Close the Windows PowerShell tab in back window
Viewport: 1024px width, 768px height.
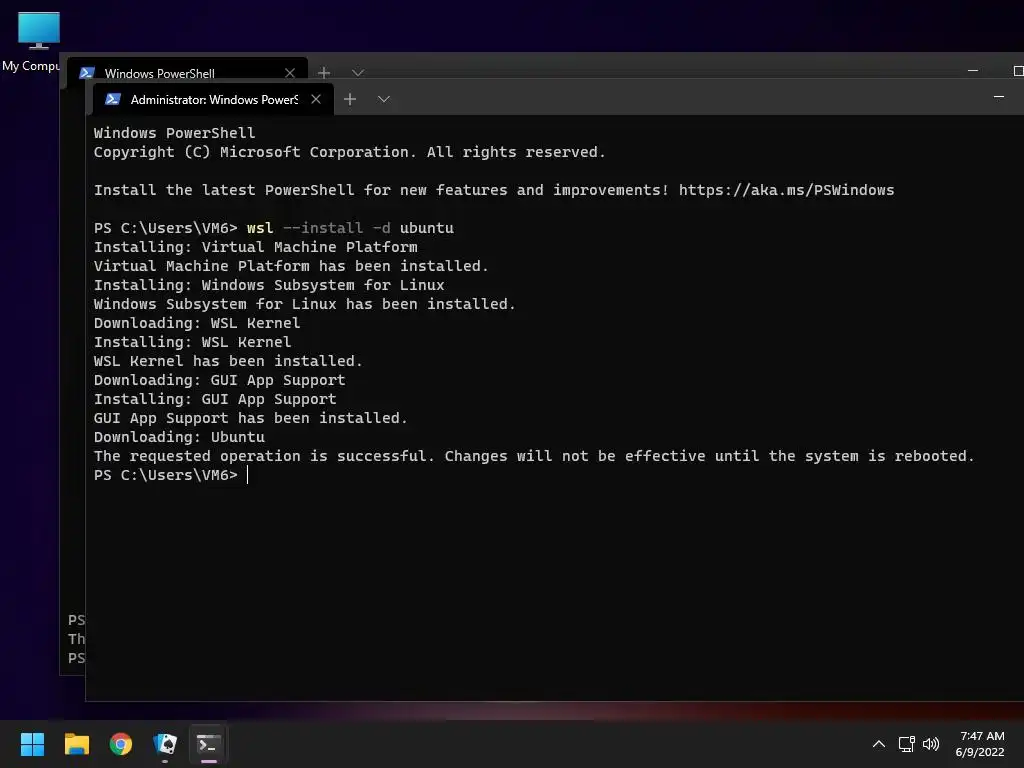click(290, 73)
